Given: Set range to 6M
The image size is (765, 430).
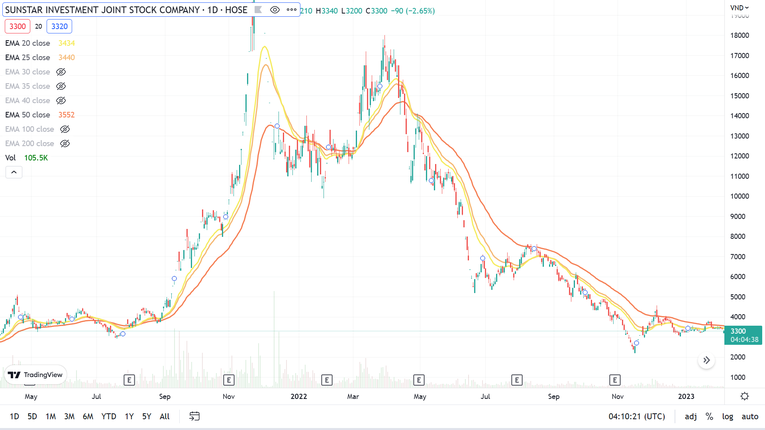Looking at the screenshot, I should 88,416.
